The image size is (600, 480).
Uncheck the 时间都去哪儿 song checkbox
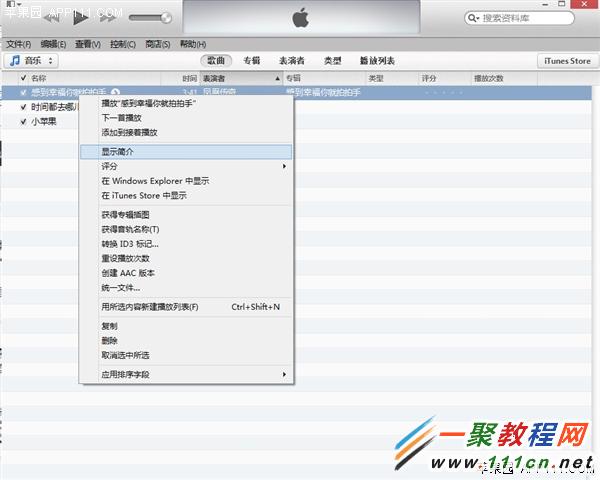tap(23, 107)
